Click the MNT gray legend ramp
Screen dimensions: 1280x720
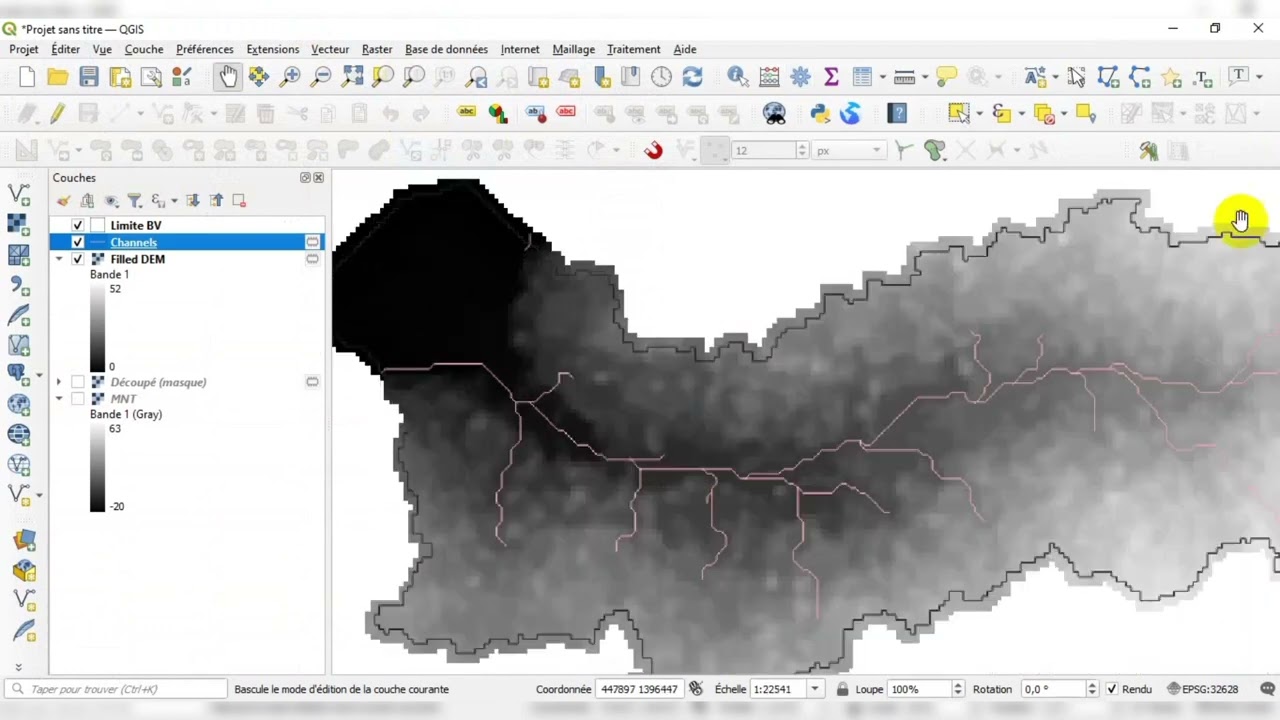(x=97, y=467)
